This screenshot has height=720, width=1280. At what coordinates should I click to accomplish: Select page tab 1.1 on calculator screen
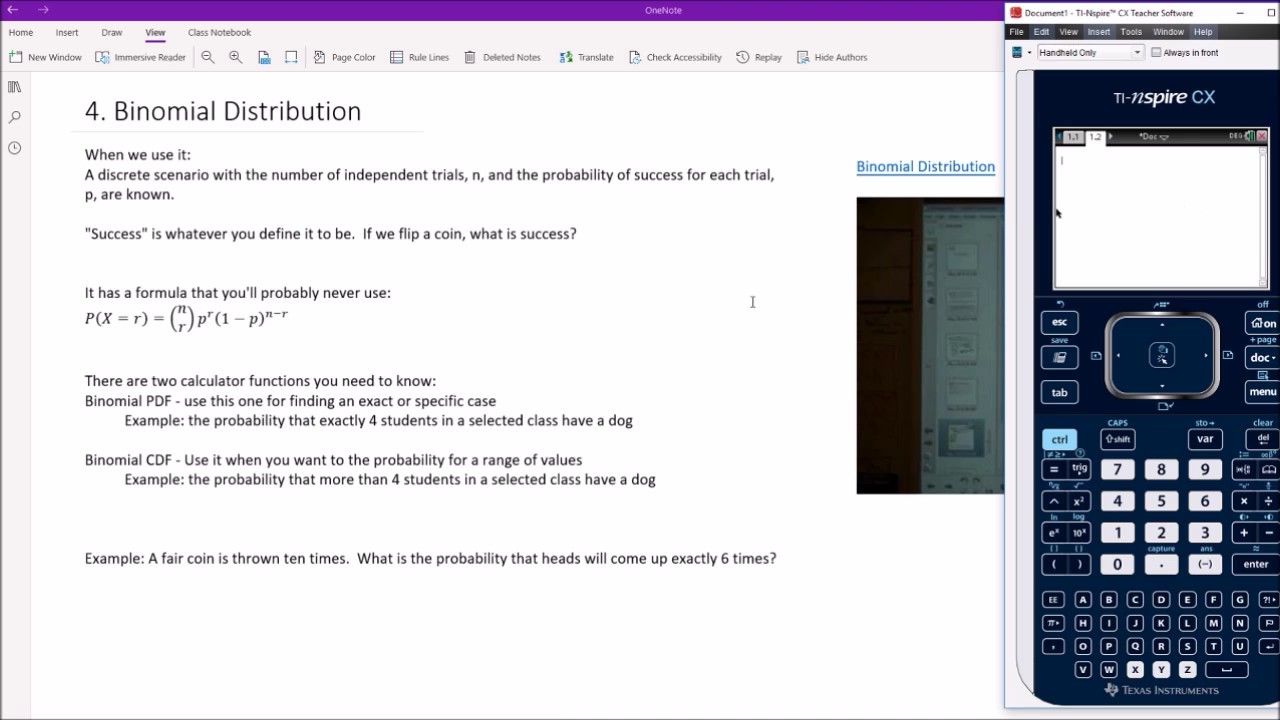pyautogui.click(x=1073, y=137)
